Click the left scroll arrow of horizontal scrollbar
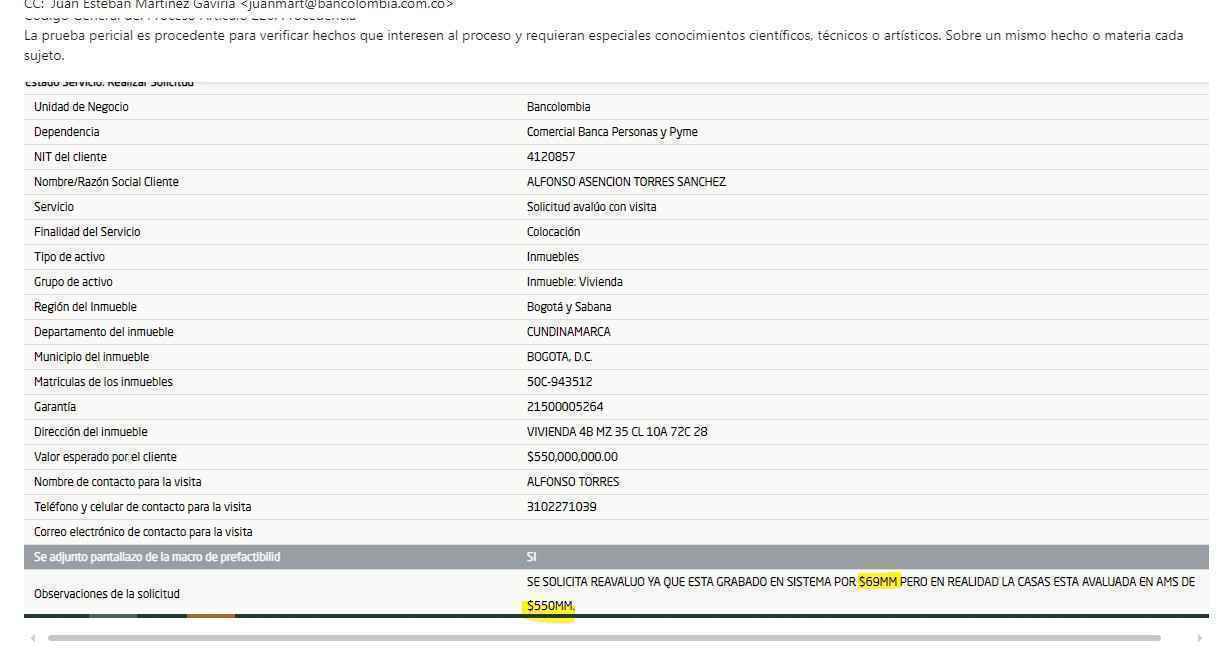The width and height of the screenshot is (1221, 651). point(32,638)
